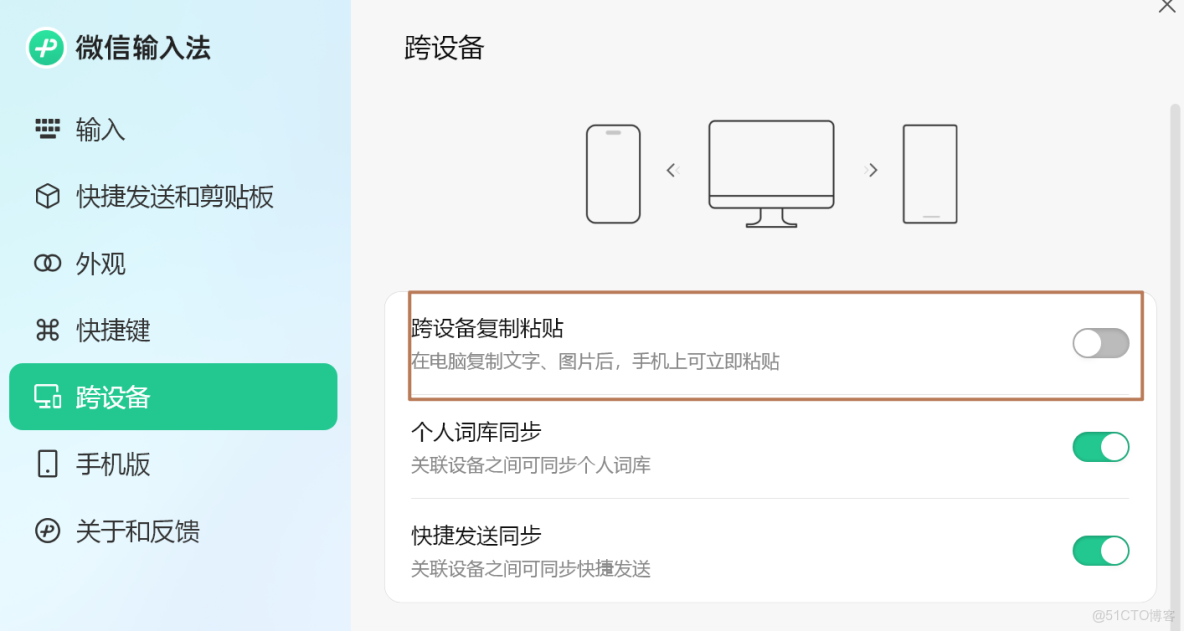
Task: Disable the 个人词库同步 toggle
Action: point(1100,447)
